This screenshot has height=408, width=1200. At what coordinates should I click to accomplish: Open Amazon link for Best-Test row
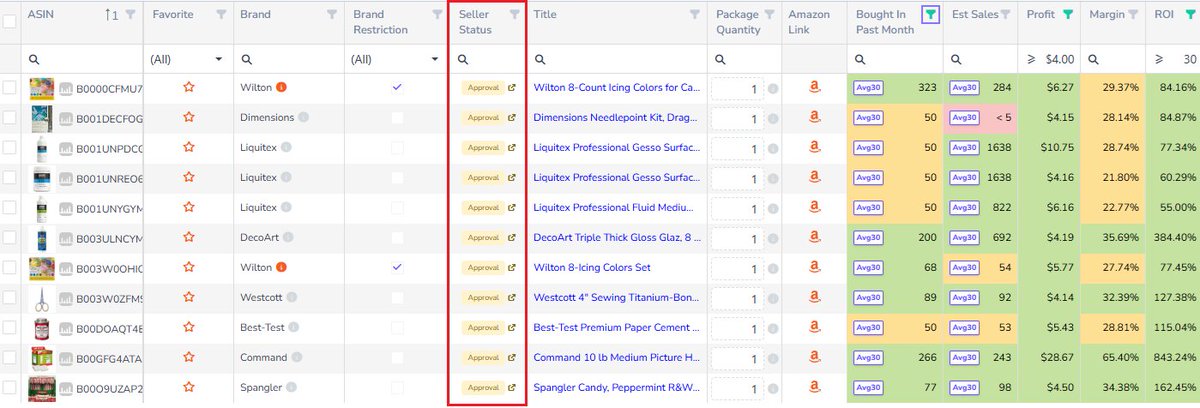814,327
